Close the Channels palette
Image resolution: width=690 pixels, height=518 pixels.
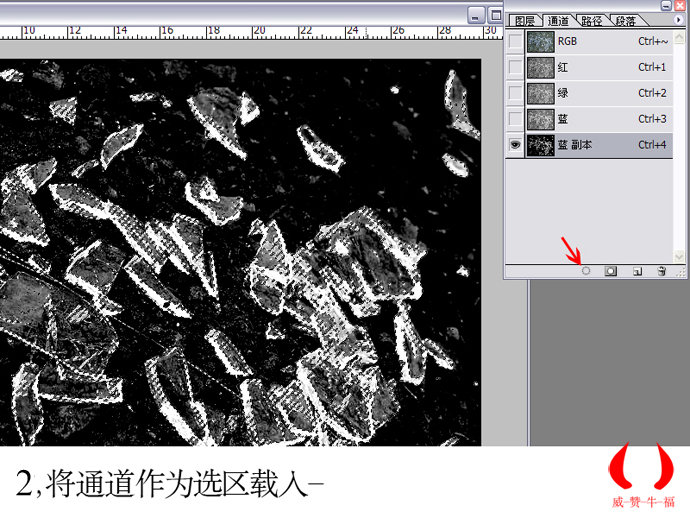680,5
